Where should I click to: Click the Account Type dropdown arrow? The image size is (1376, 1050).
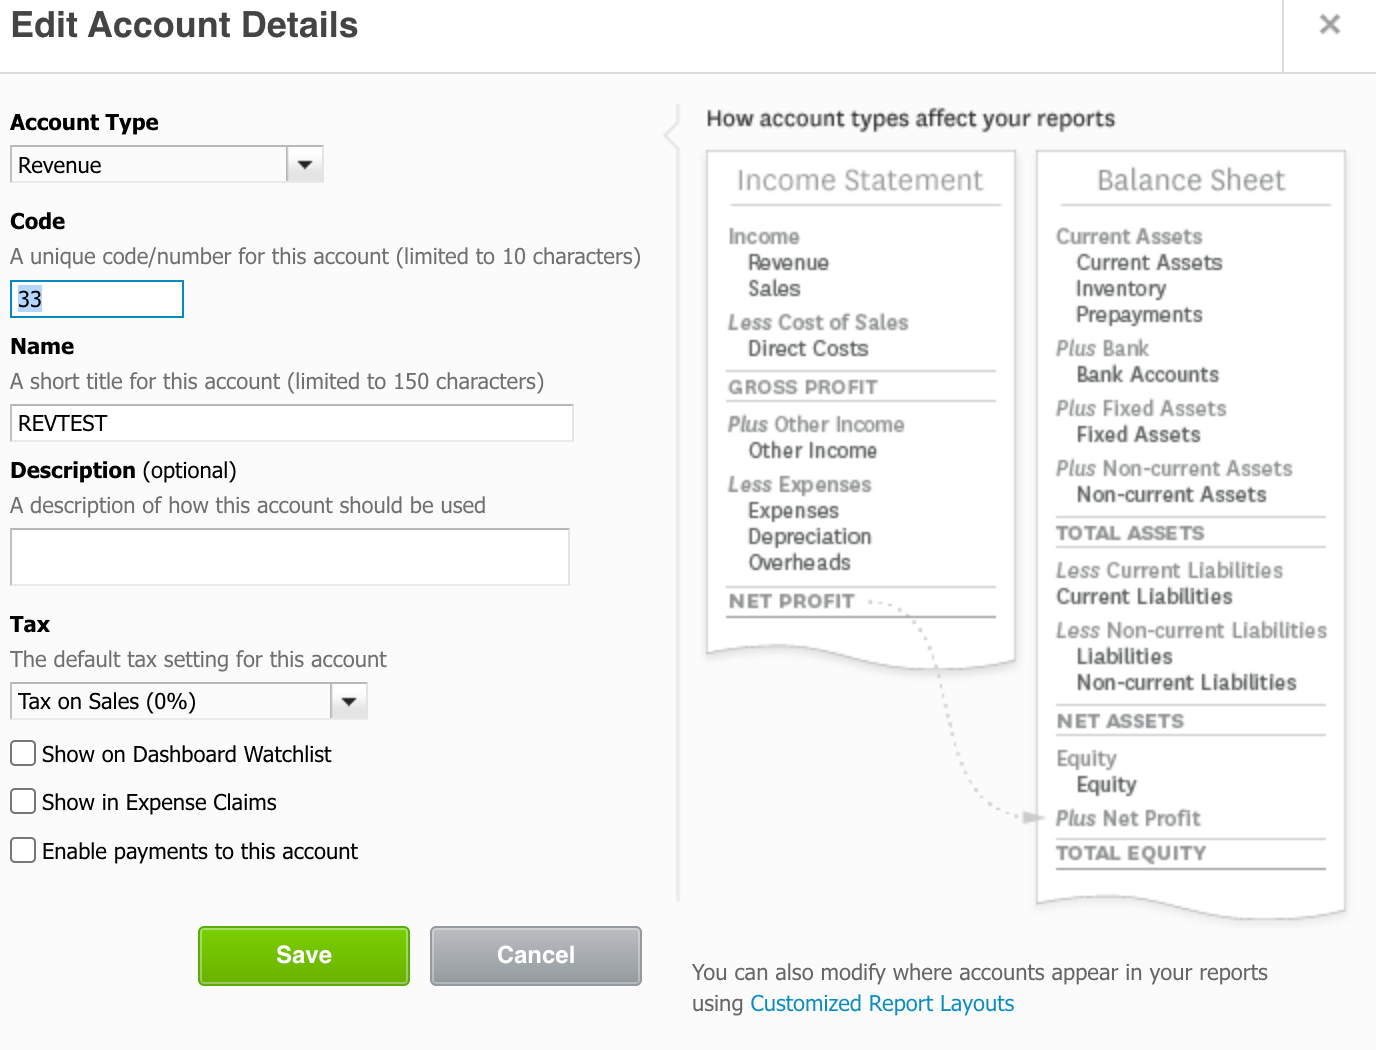pyautogui.click(x=305, y=165)
